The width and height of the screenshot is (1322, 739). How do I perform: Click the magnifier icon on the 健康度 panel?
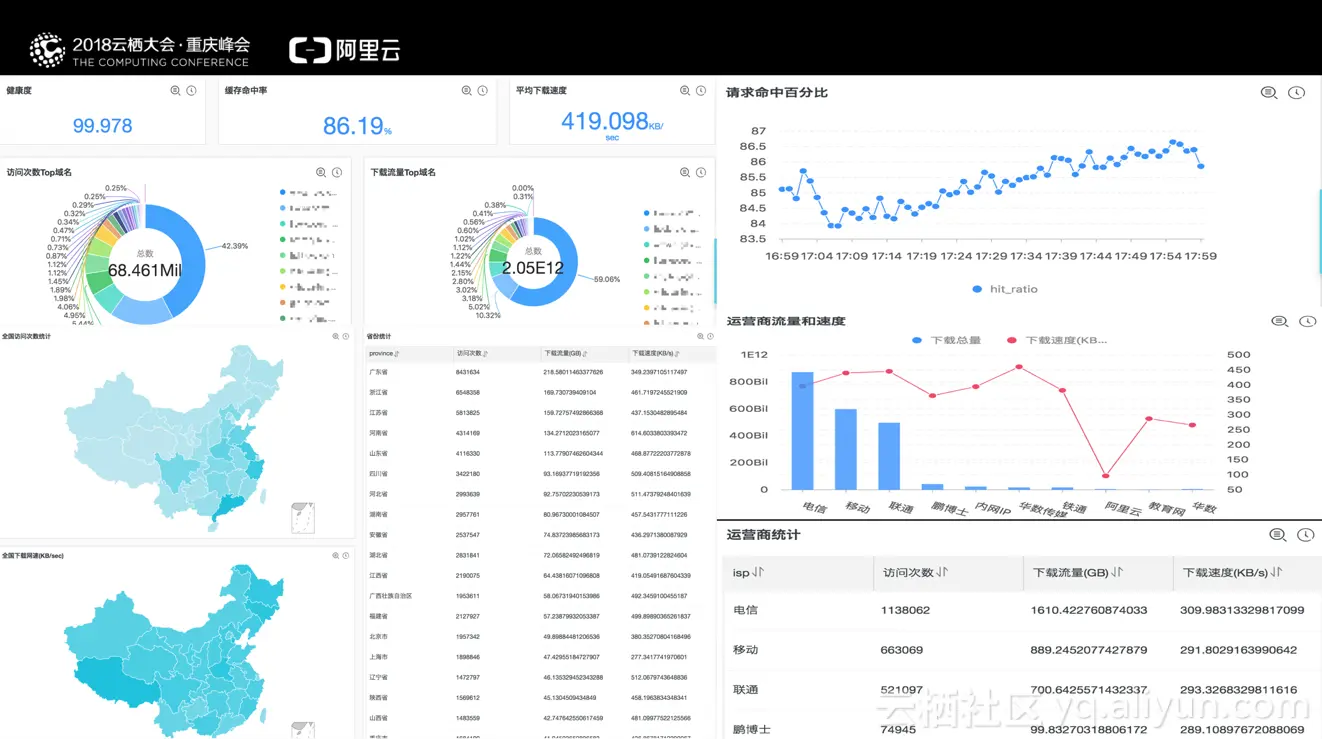(175, 91)
